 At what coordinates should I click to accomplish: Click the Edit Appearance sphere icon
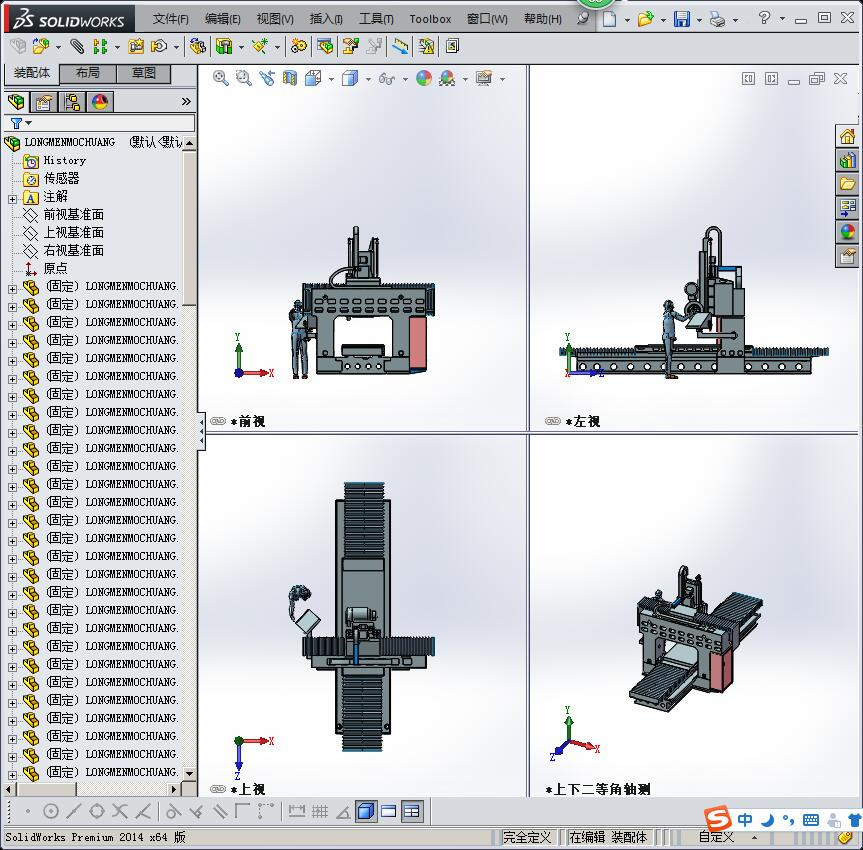point(424,78)
